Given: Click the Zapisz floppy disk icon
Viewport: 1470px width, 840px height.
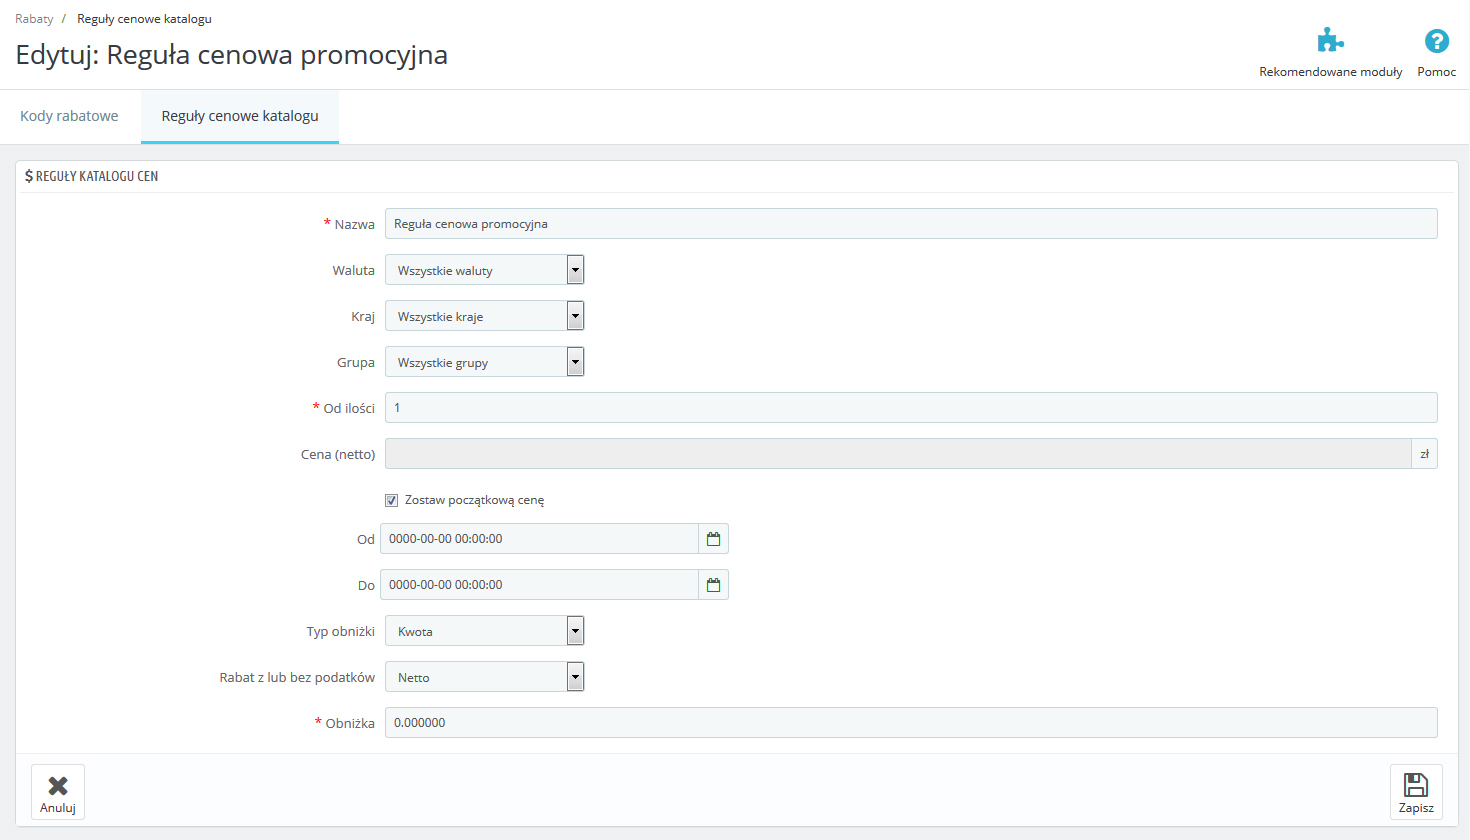Looking at the screenshot, I should tap(1415, 785).
